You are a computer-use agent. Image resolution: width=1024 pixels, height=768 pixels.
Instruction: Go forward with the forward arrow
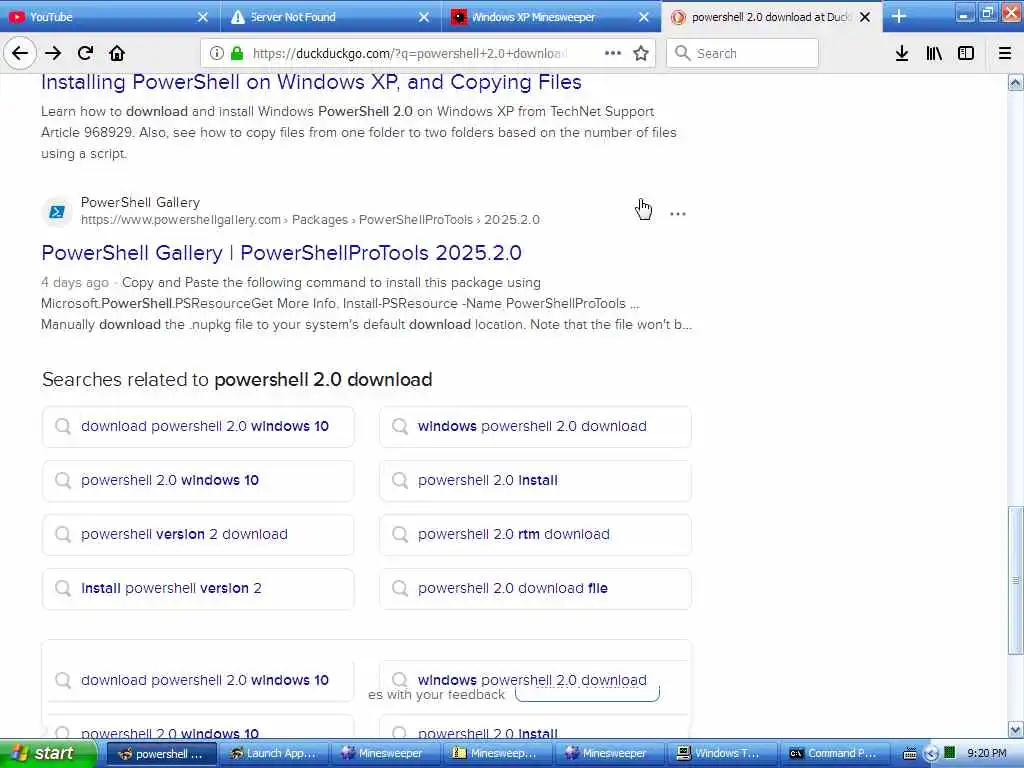click(53, 54)
